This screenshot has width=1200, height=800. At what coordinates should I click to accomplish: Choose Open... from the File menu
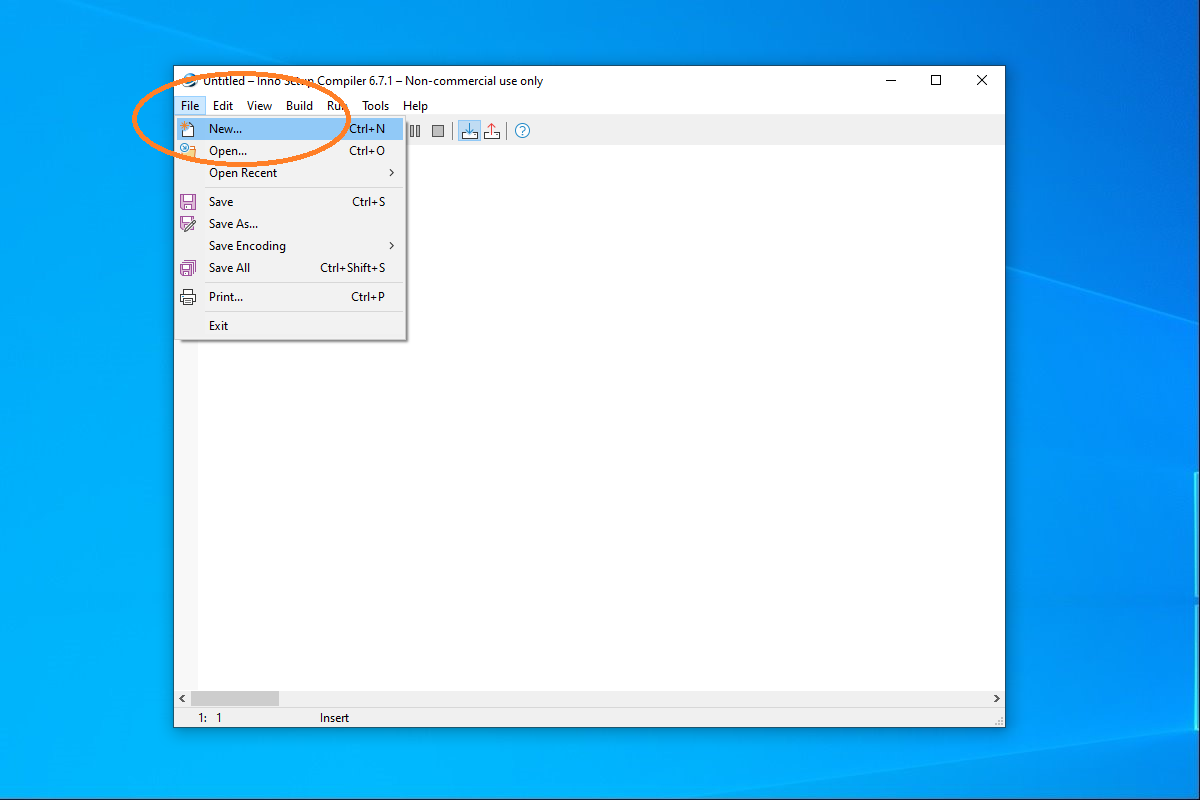[290, 151]
